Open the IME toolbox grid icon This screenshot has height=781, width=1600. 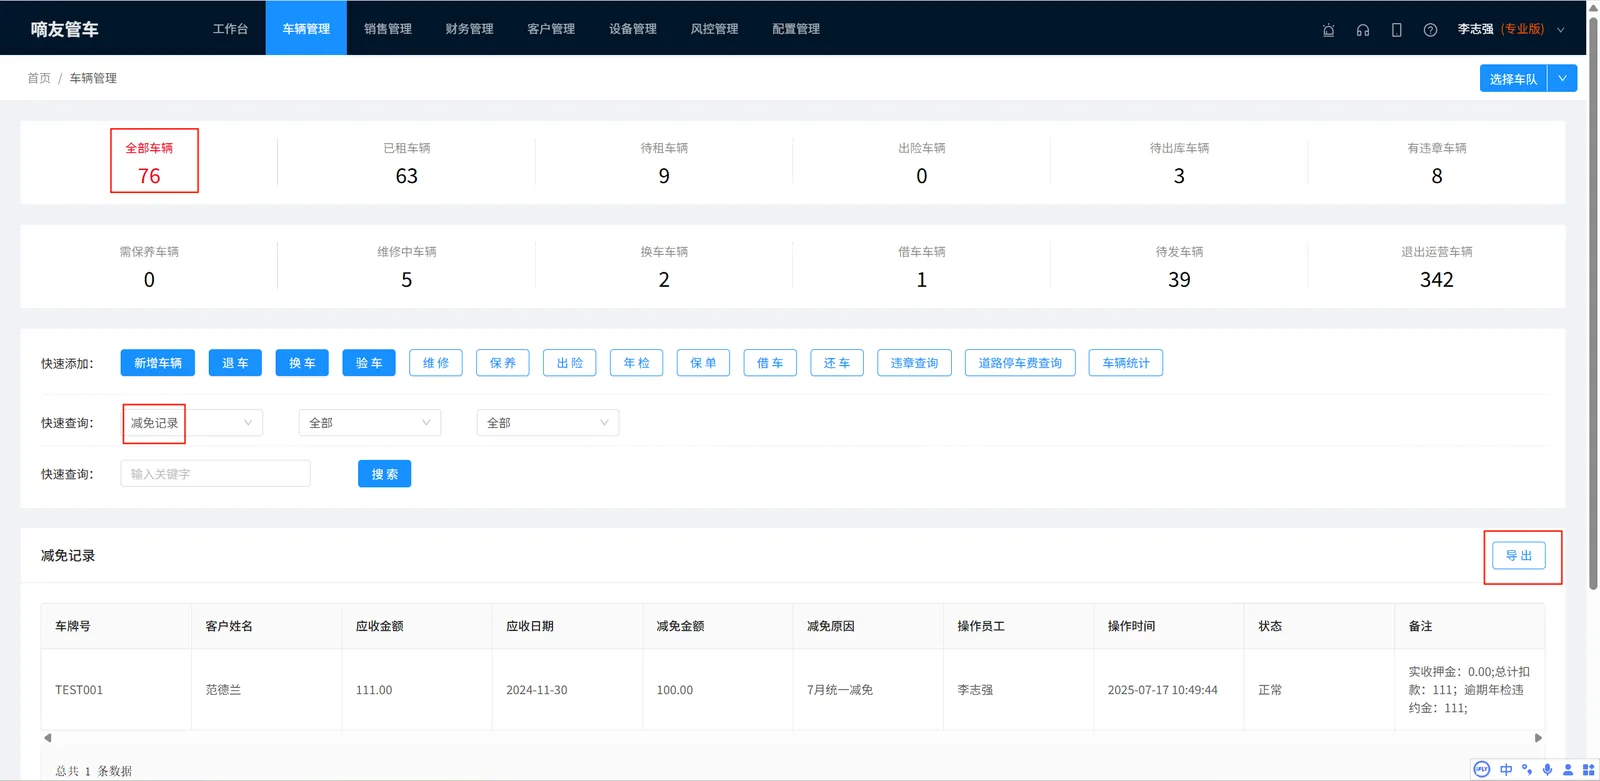tap(1588, 769)
